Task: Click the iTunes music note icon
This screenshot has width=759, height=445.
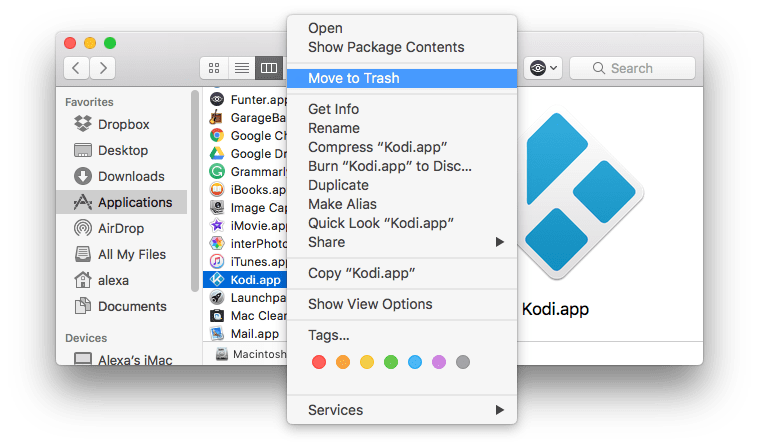Action: (x=217, y=261)
